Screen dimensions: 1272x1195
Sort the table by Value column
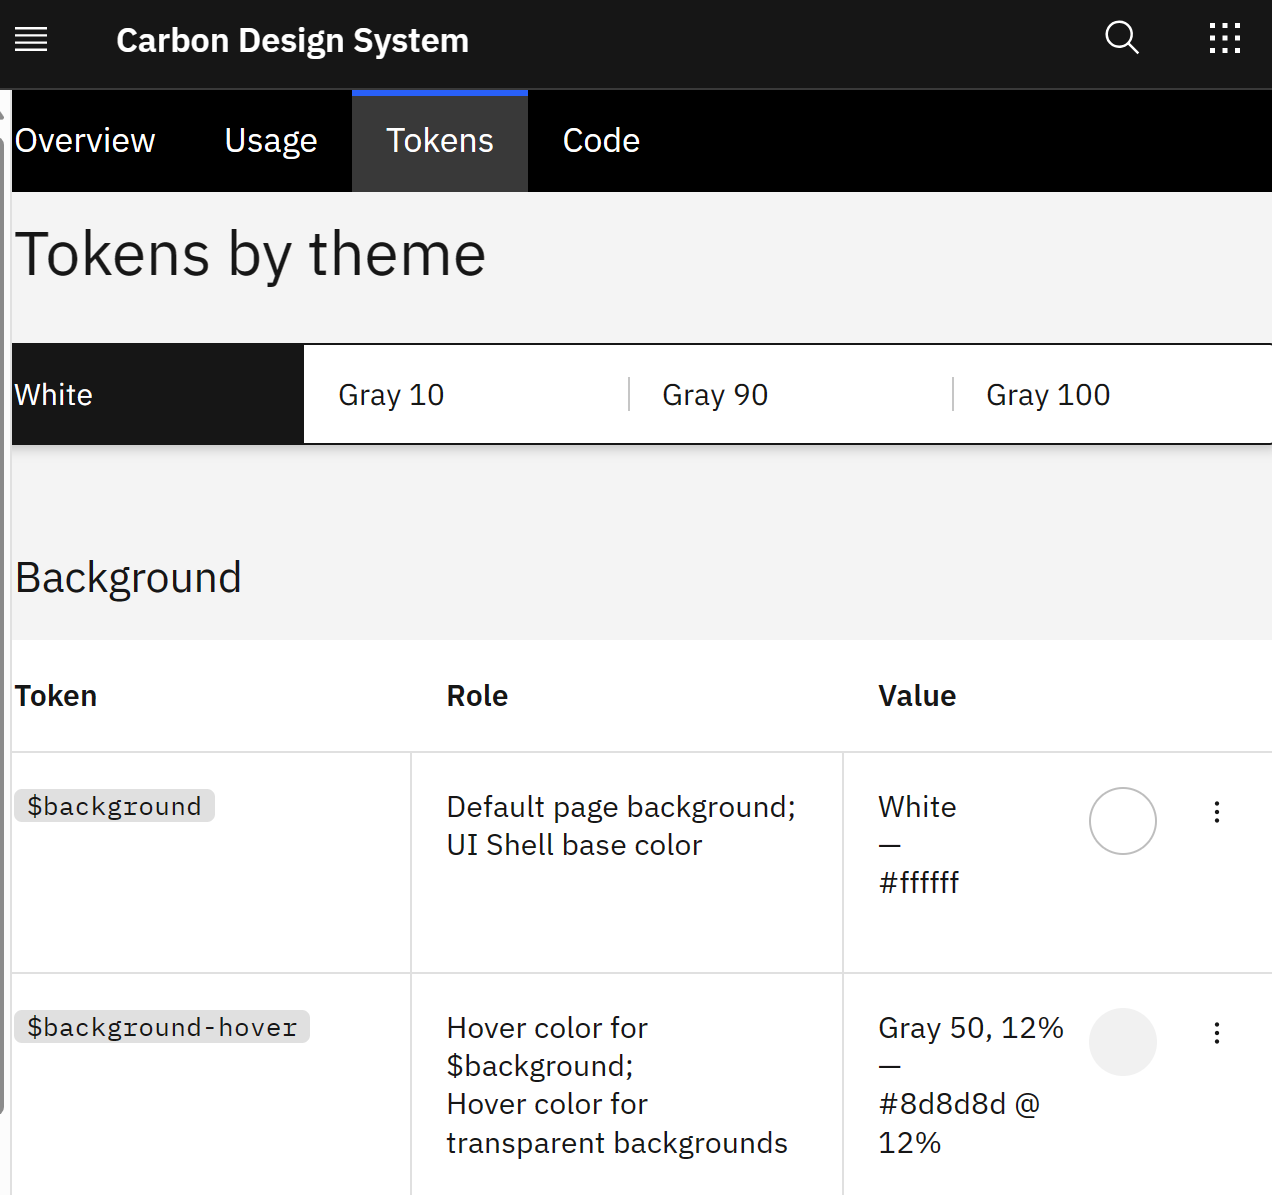coord(916,695)
